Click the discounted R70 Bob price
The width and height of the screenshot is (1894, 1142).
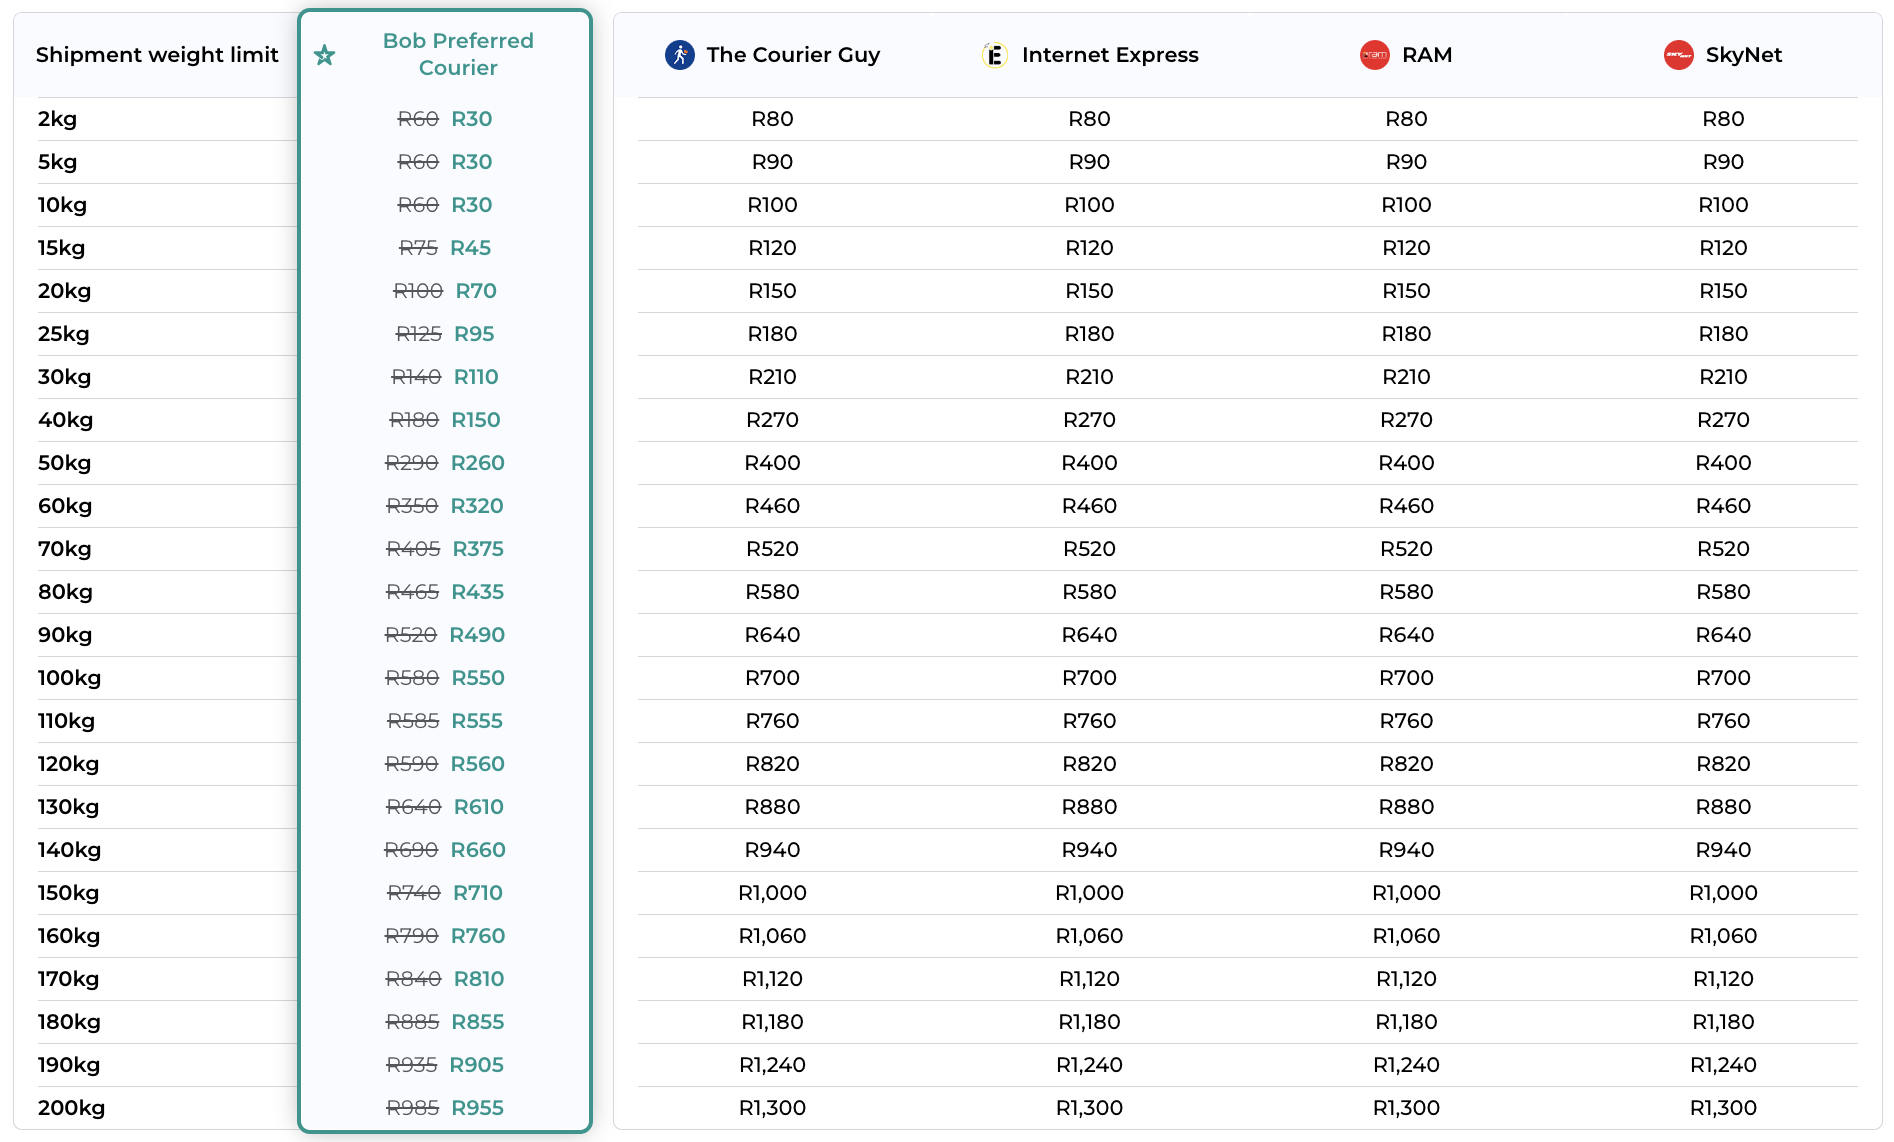476,291
